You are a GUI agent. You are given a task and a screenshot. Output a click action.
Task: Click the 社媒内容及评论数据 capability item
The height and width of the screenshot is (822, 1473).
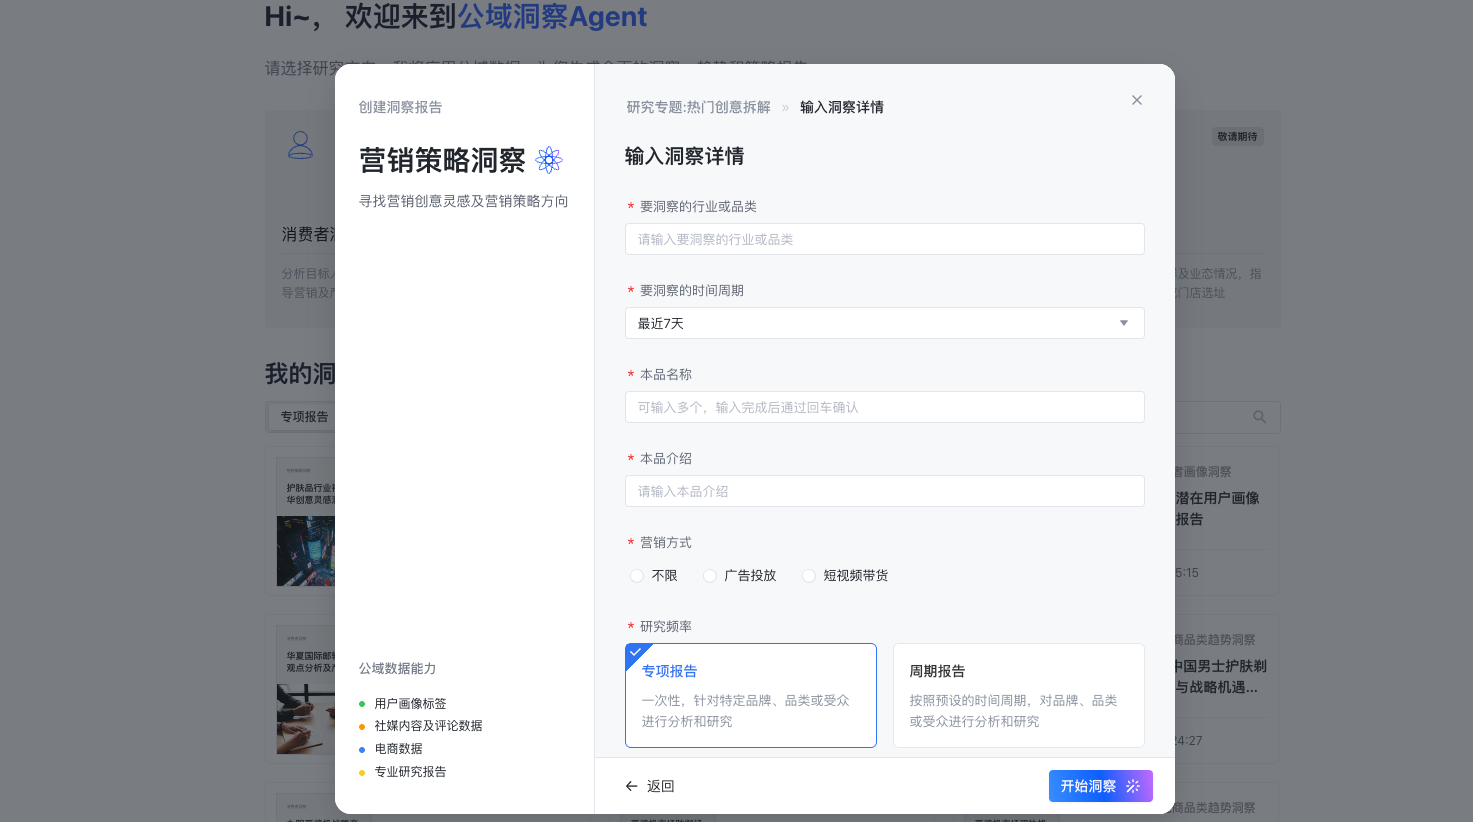428,726
